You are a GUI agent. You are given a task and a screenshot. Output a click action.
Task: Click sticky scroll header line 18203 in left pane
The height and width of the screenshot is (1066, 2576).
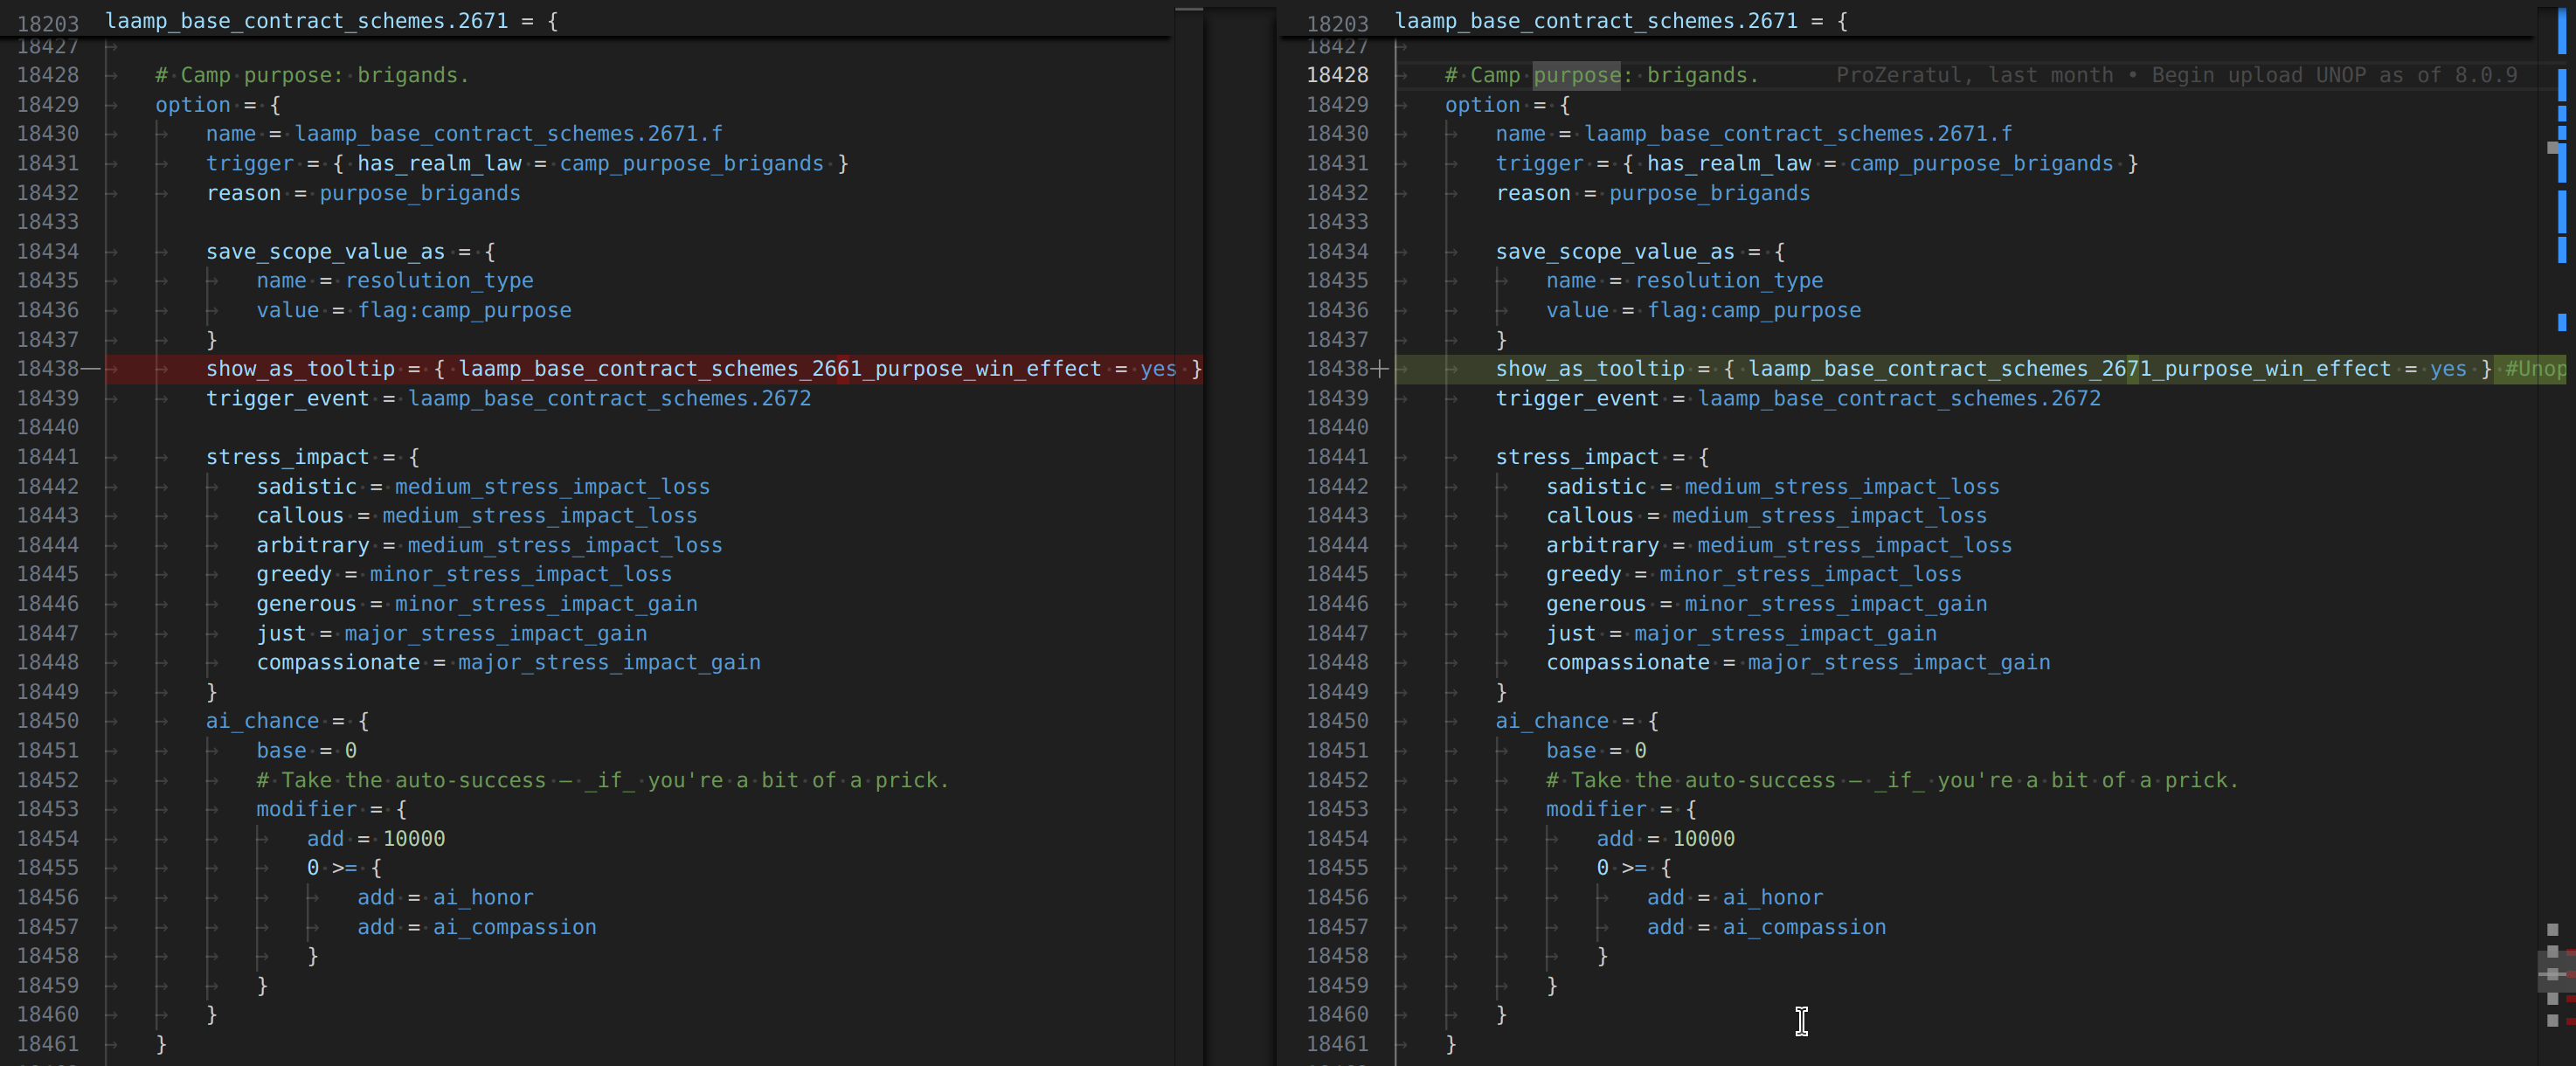click(330, 21)
